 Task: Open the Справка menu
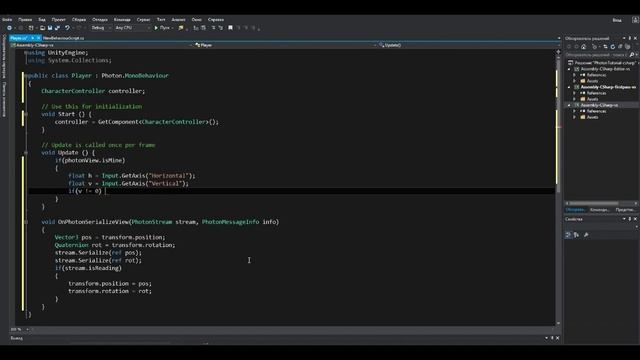click(216, 20)
